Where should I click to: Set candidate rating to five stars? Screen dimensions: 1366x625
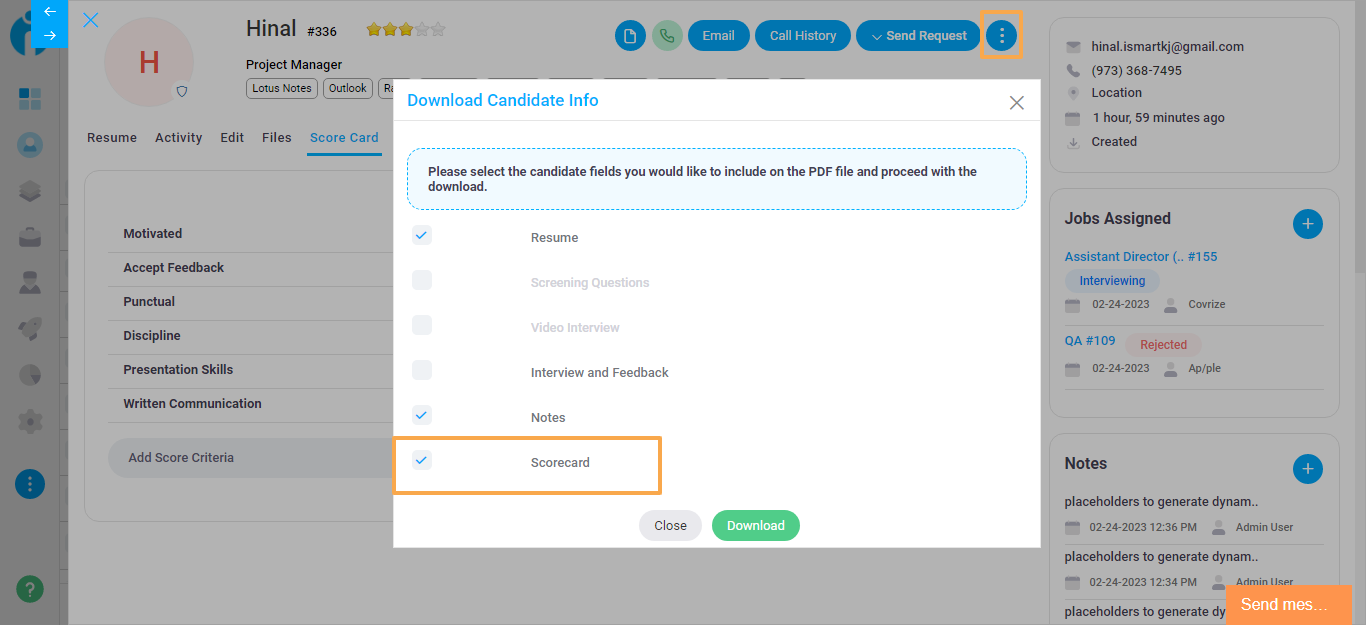(438, 30)
